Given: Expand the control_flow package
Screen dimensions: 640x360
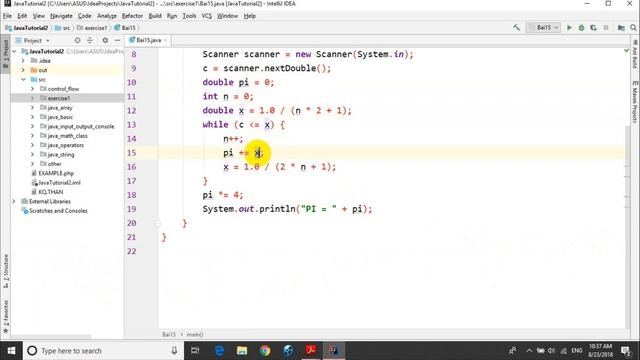Looking at the screenshot, I should coord(32,89).
